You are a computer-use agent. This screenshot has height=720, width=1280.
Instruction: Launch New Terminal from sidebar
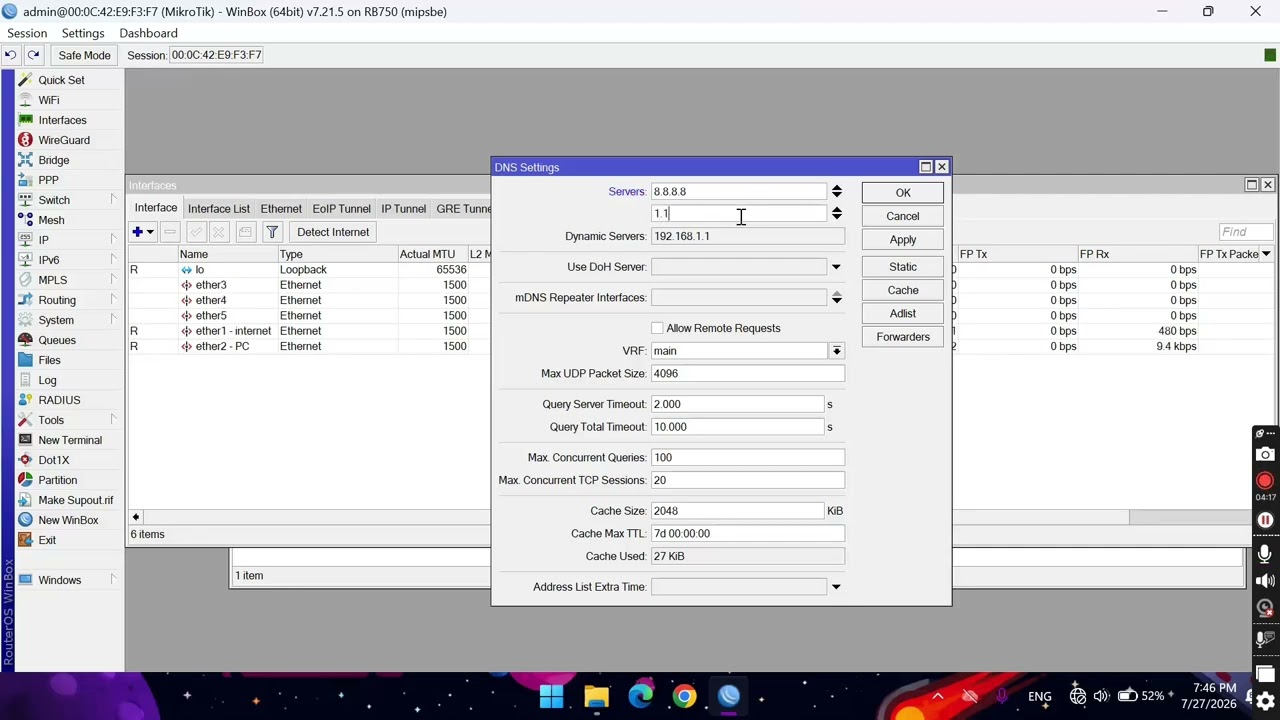70,440
